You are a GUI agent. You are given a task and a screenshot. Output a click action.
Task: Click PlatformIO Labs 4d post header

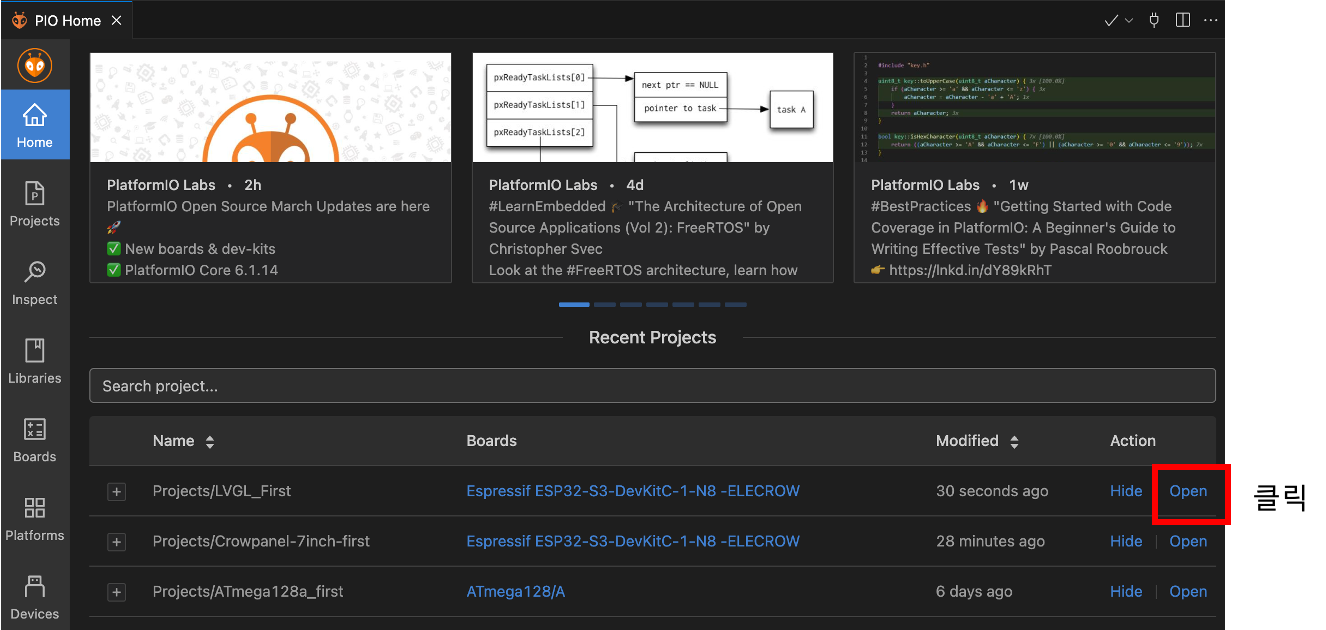(x=567, y=185)
